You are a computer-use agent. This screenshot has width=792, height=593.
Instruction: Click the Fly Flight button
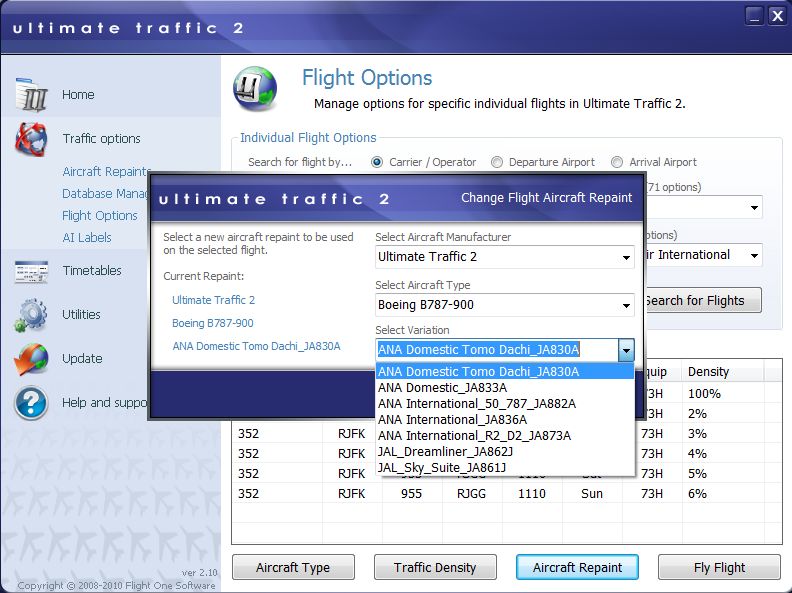coord(719,567)
